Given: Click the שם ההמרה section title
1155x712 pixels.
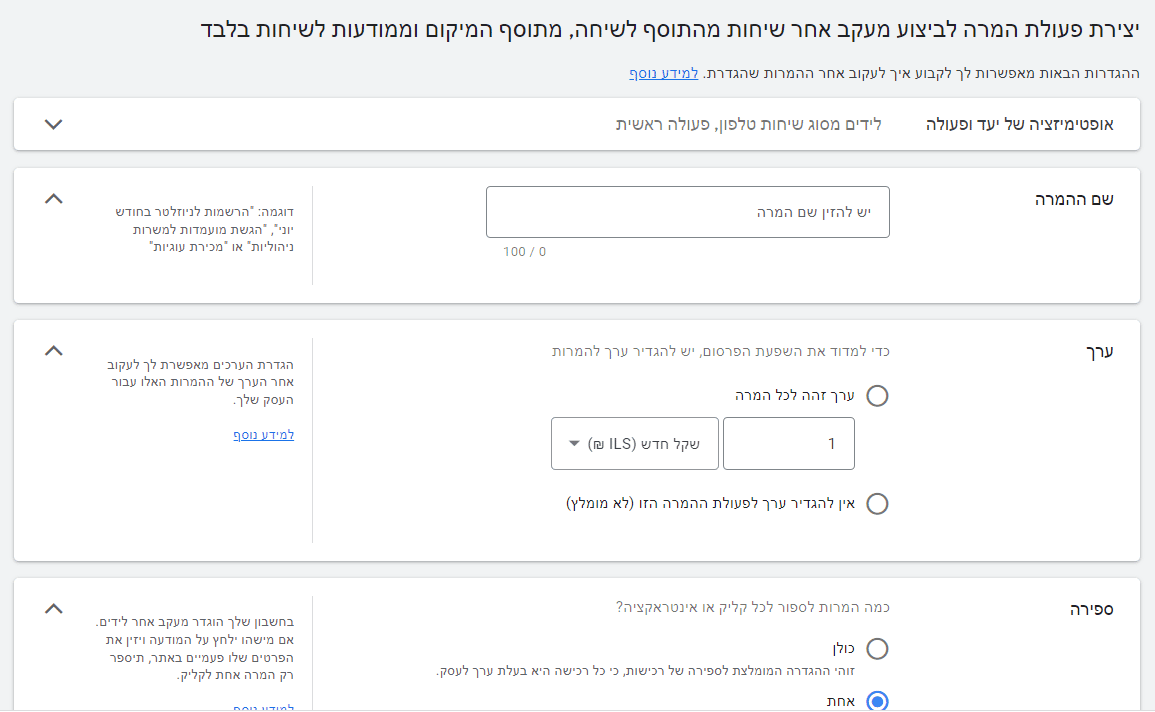Looking at the screenshot, I should coord(1074,200).
